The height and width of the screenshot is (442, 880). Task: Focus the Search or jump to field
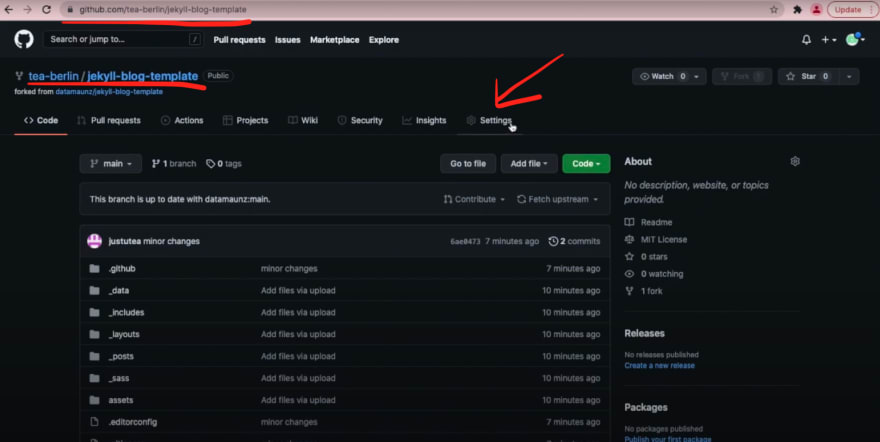click(124, 39)
